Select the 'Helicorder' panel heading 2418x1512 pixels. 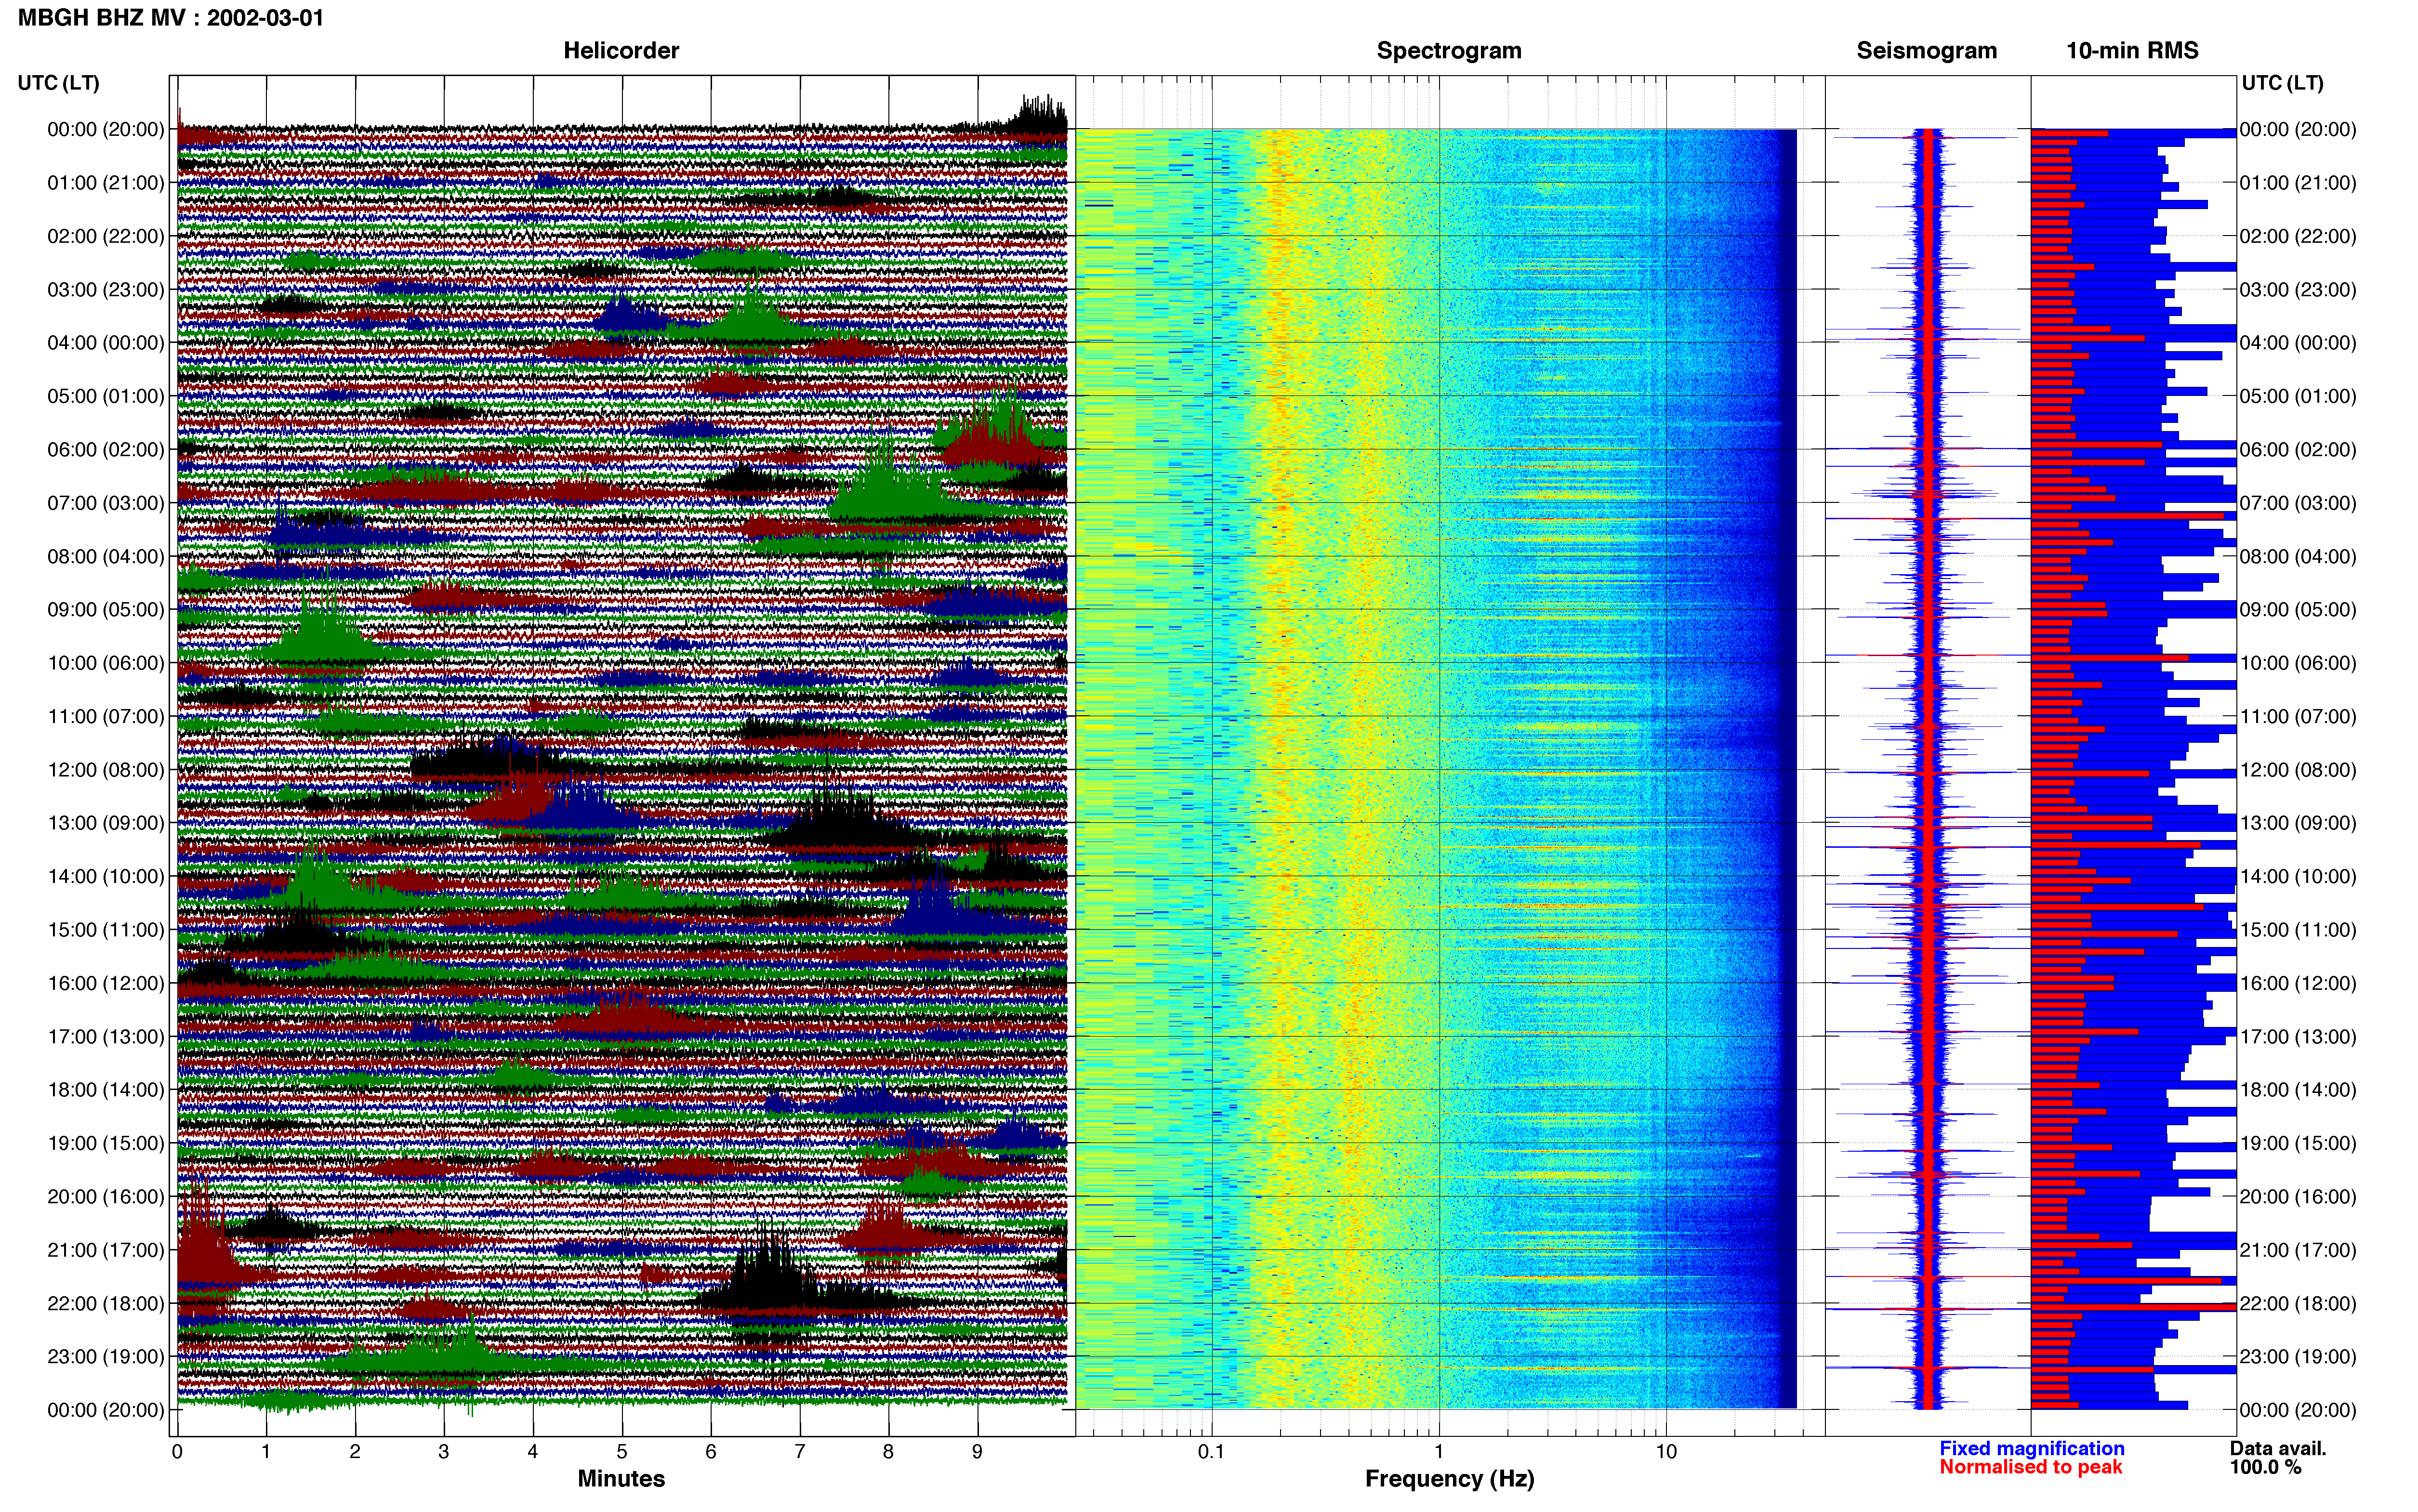click(x=621, y=50)
